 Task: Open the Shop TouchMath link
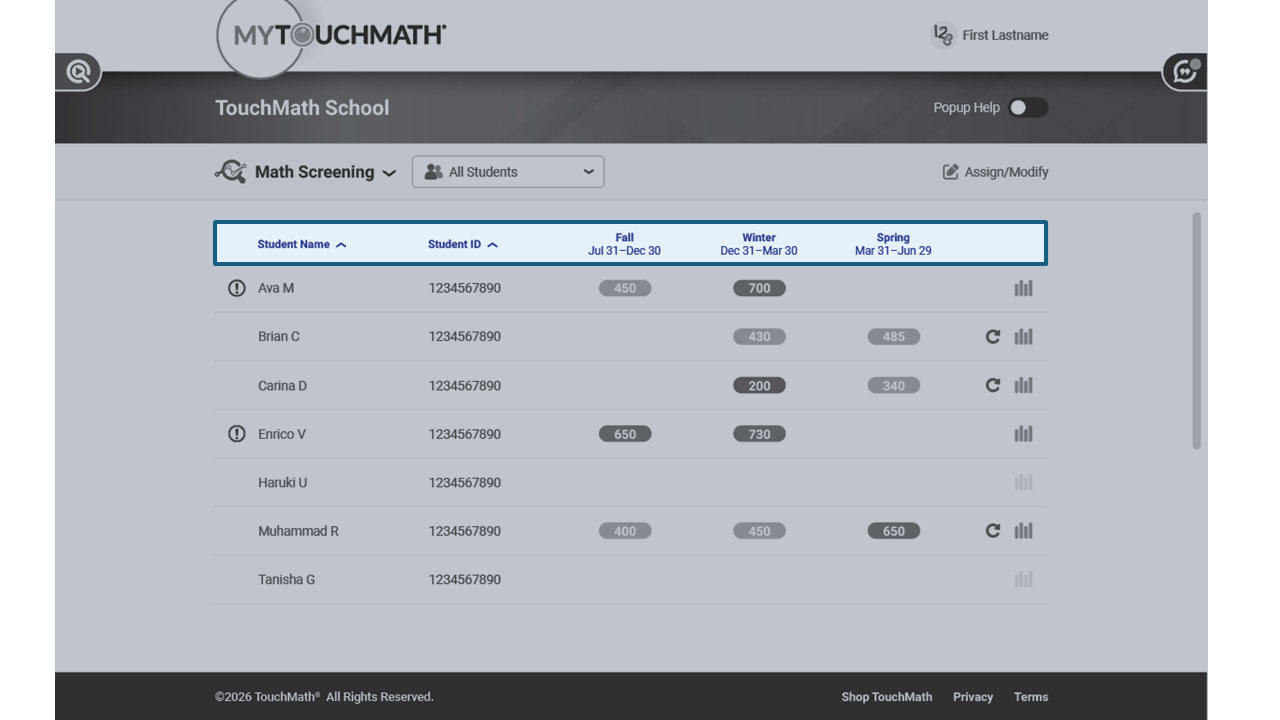[x=887, y=697]
